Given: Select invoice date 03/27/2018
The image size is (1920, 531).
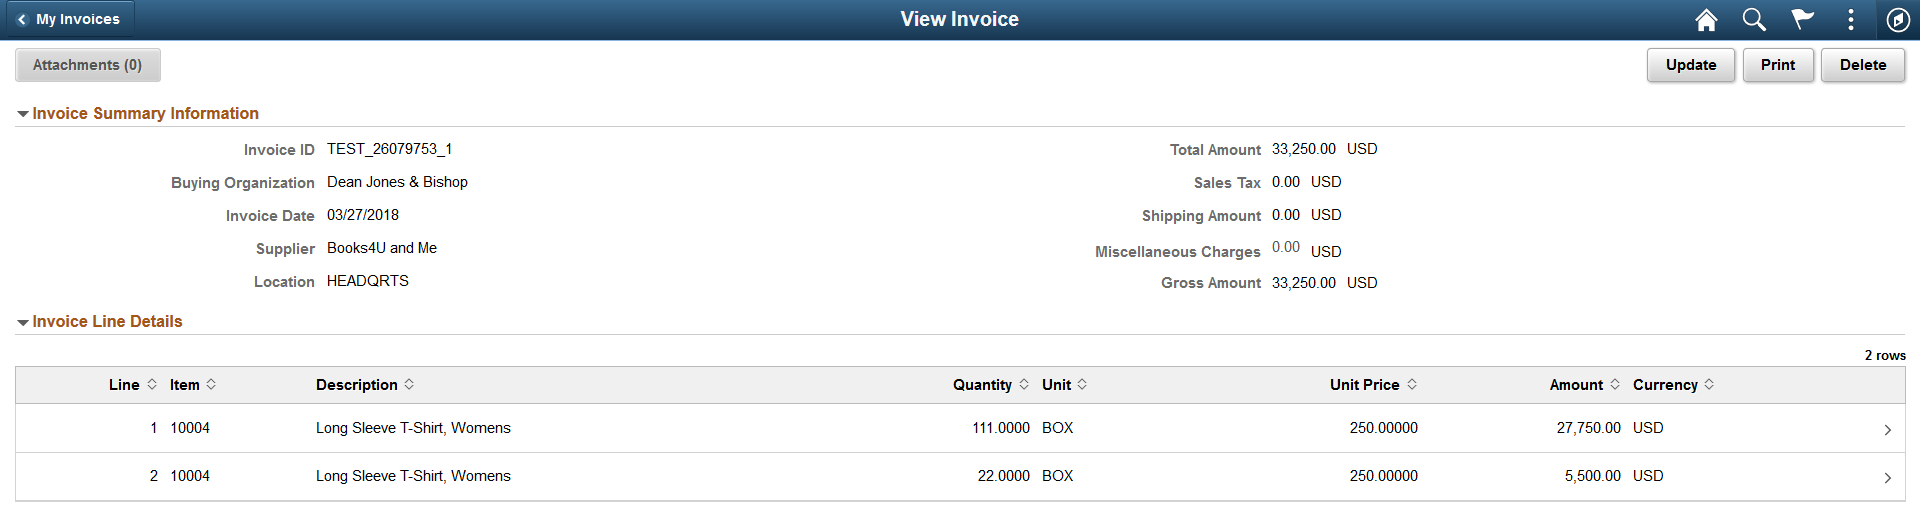Looking at the screenshot, I should coord(363,215).
